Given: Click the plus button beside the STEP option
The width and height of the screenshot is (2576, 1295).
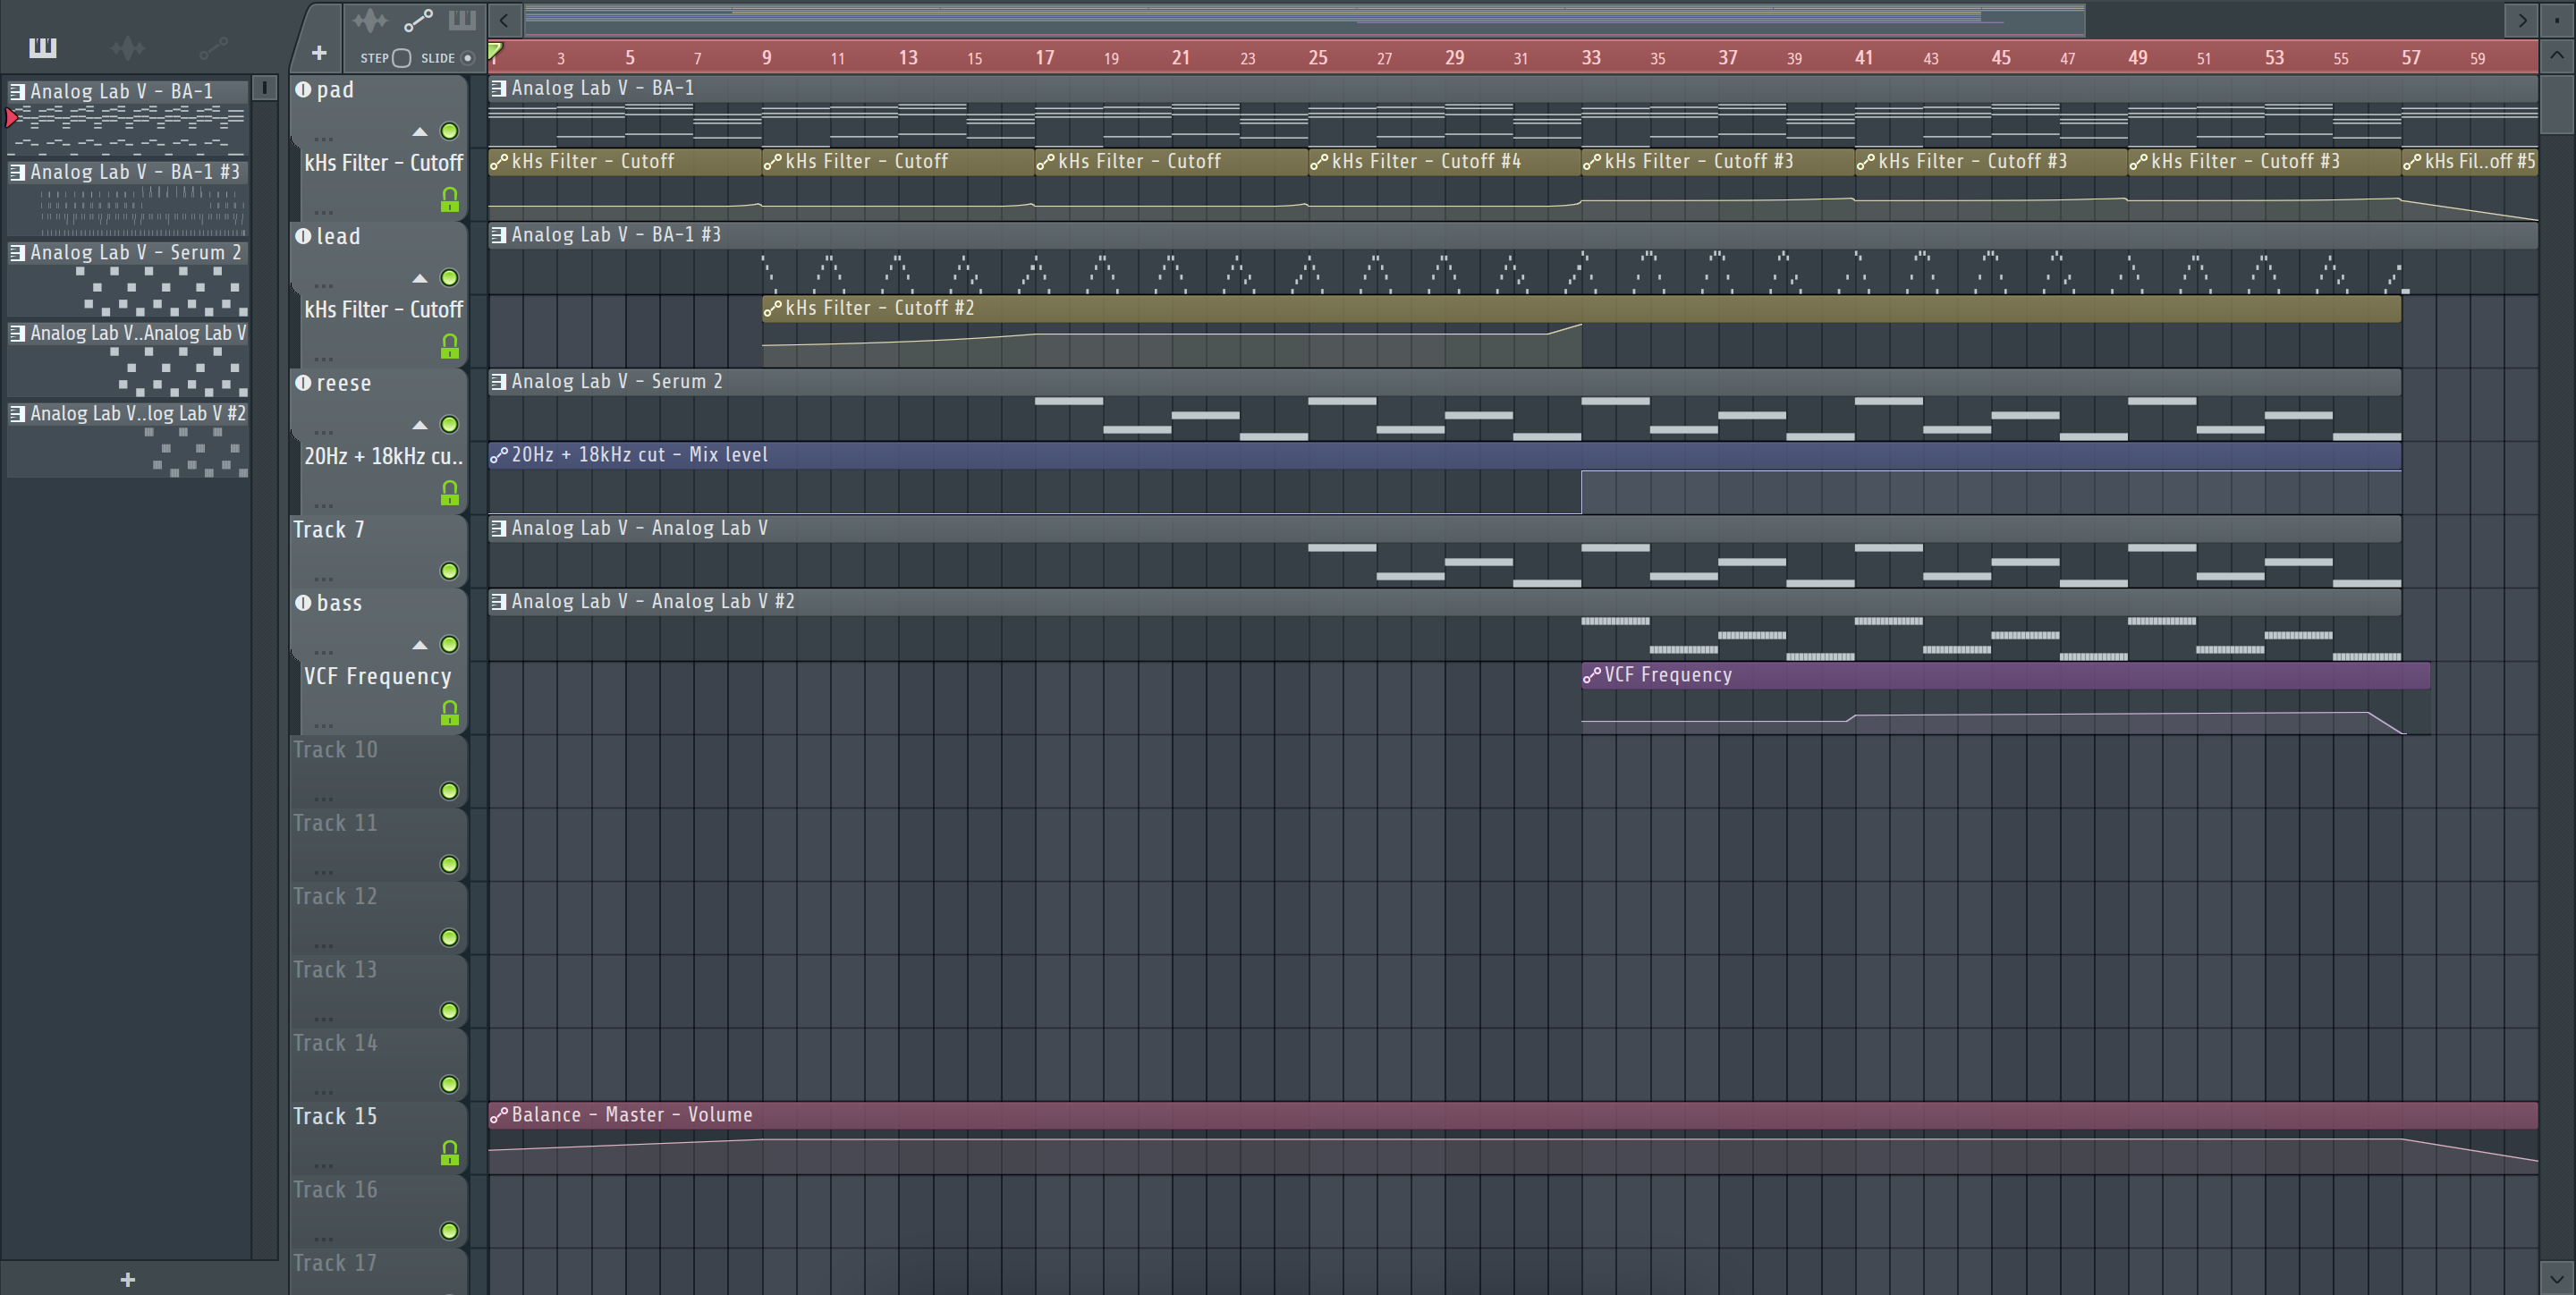Looking at the screenshot, I should (319, 53).
